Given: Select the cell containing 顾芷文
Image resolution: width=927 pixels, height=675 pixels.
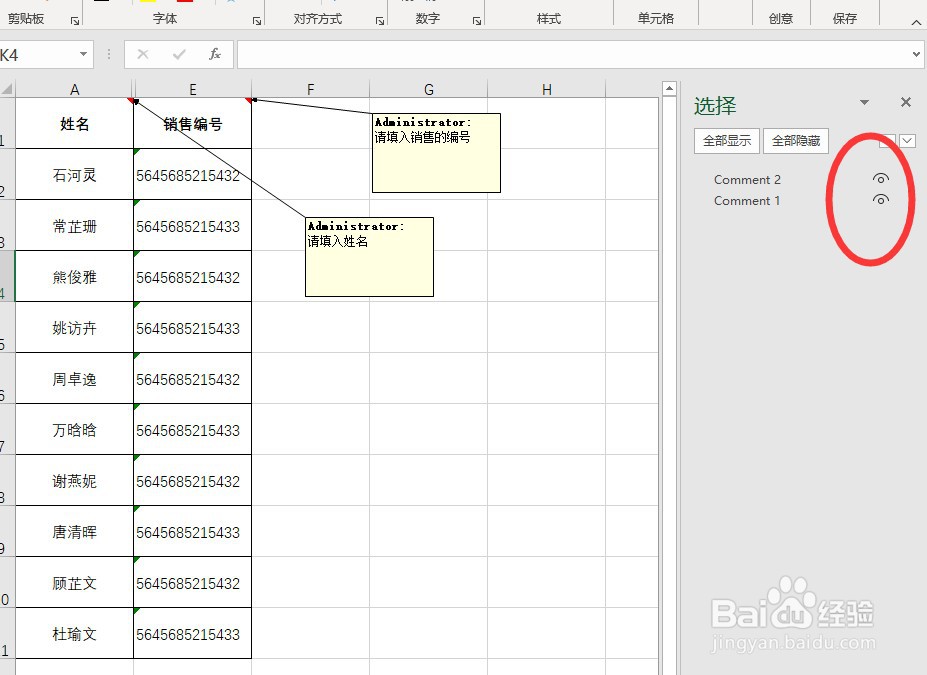Looking at the screenshot, I should click(x=74, y=583).
